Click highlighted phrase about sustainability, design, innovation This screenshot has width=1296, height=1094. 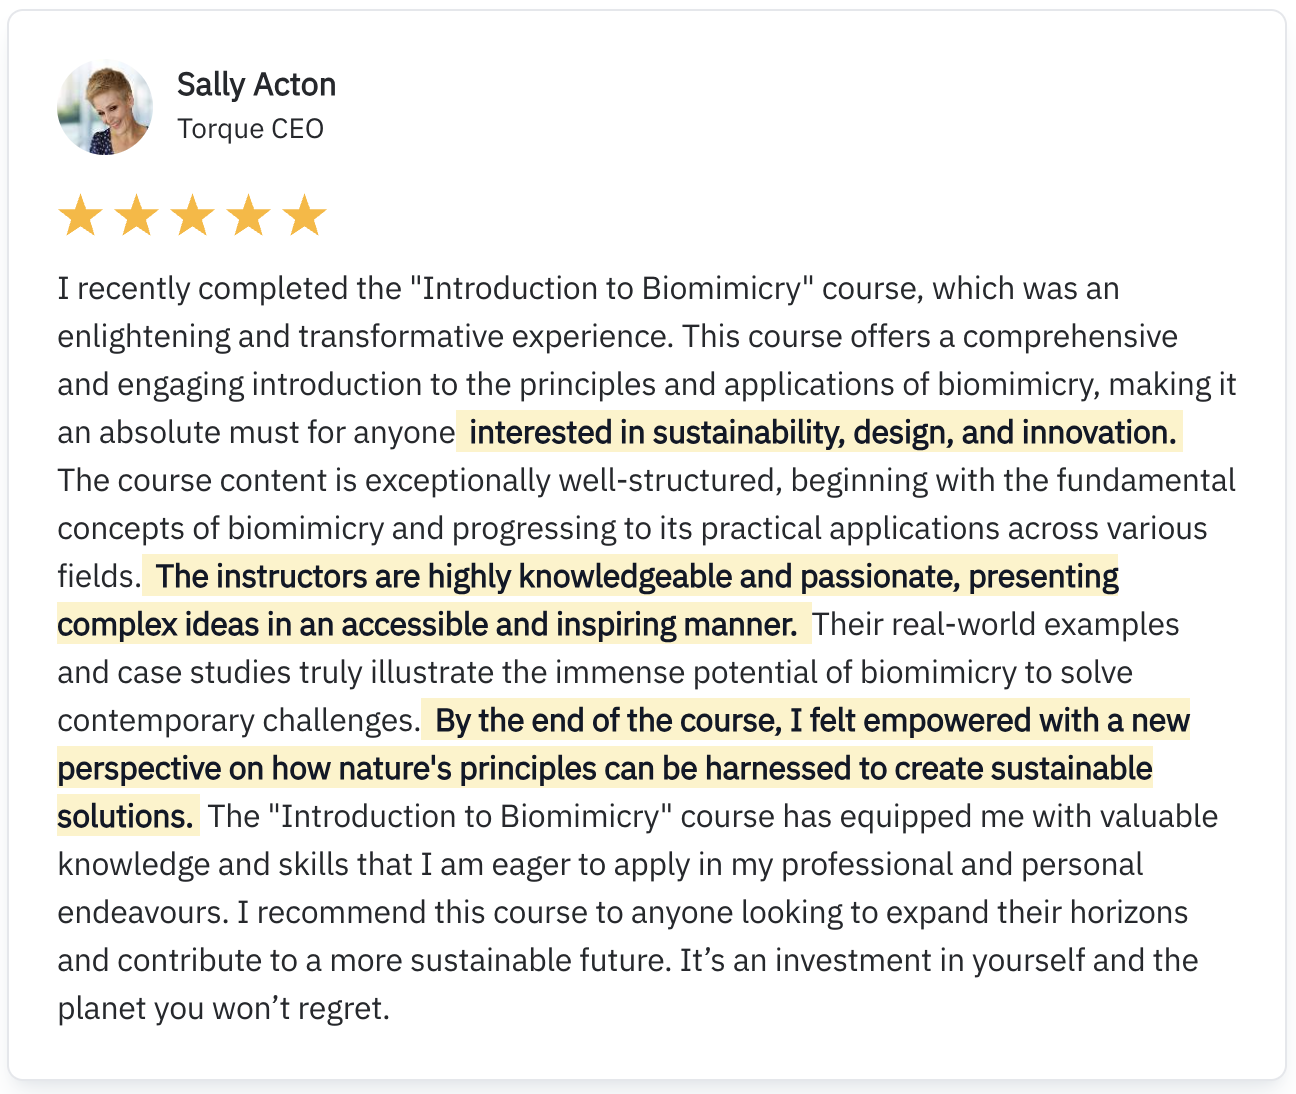click(820, 433)
